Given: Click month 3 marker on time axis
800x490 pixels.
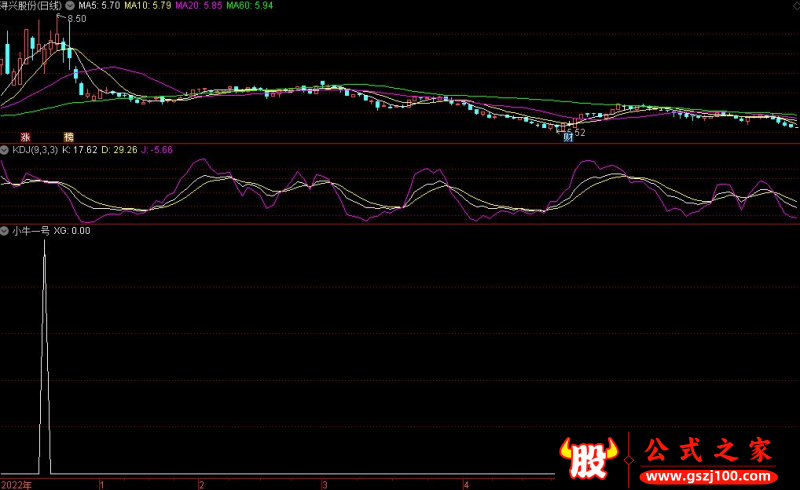Looking at the screenshot, I should coord(323,483).
